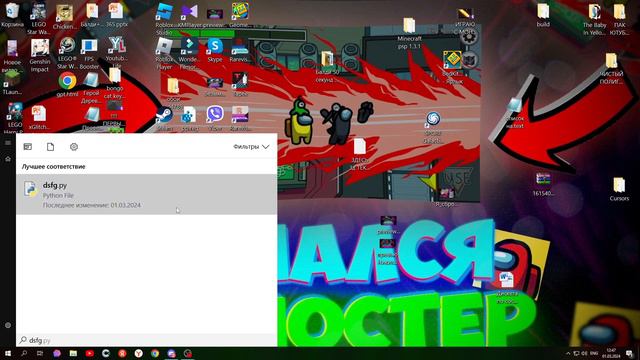Expand the Фильтры dropdown

tap(251, 147)
